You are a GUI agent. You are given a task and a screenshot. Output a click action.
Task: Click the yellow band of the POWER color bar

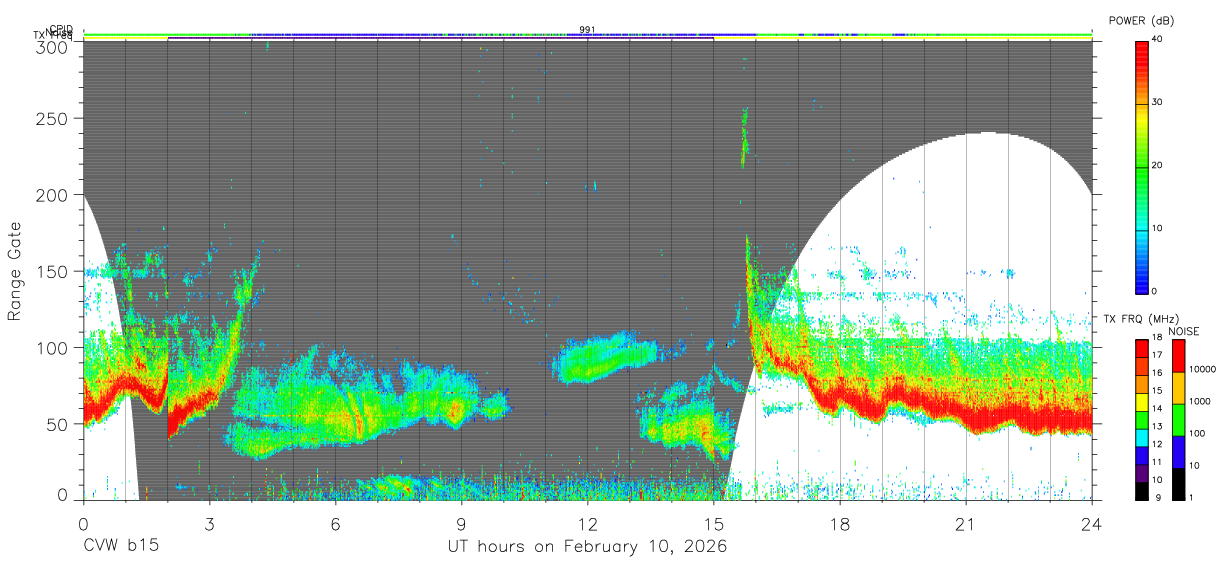(1142, 120)
